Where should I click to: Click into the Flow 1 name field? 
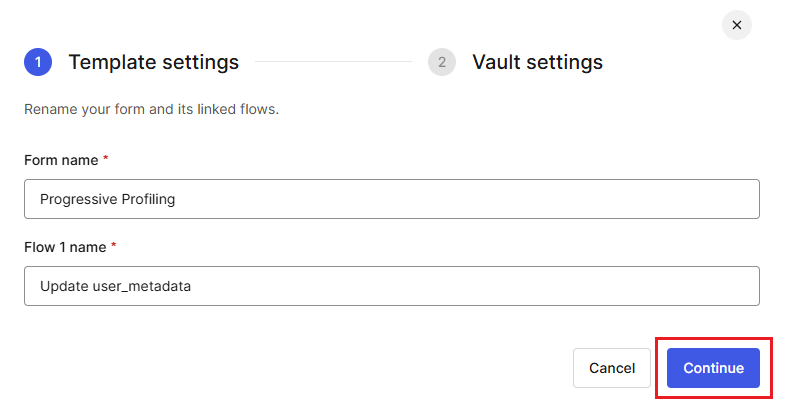(391, 286)
